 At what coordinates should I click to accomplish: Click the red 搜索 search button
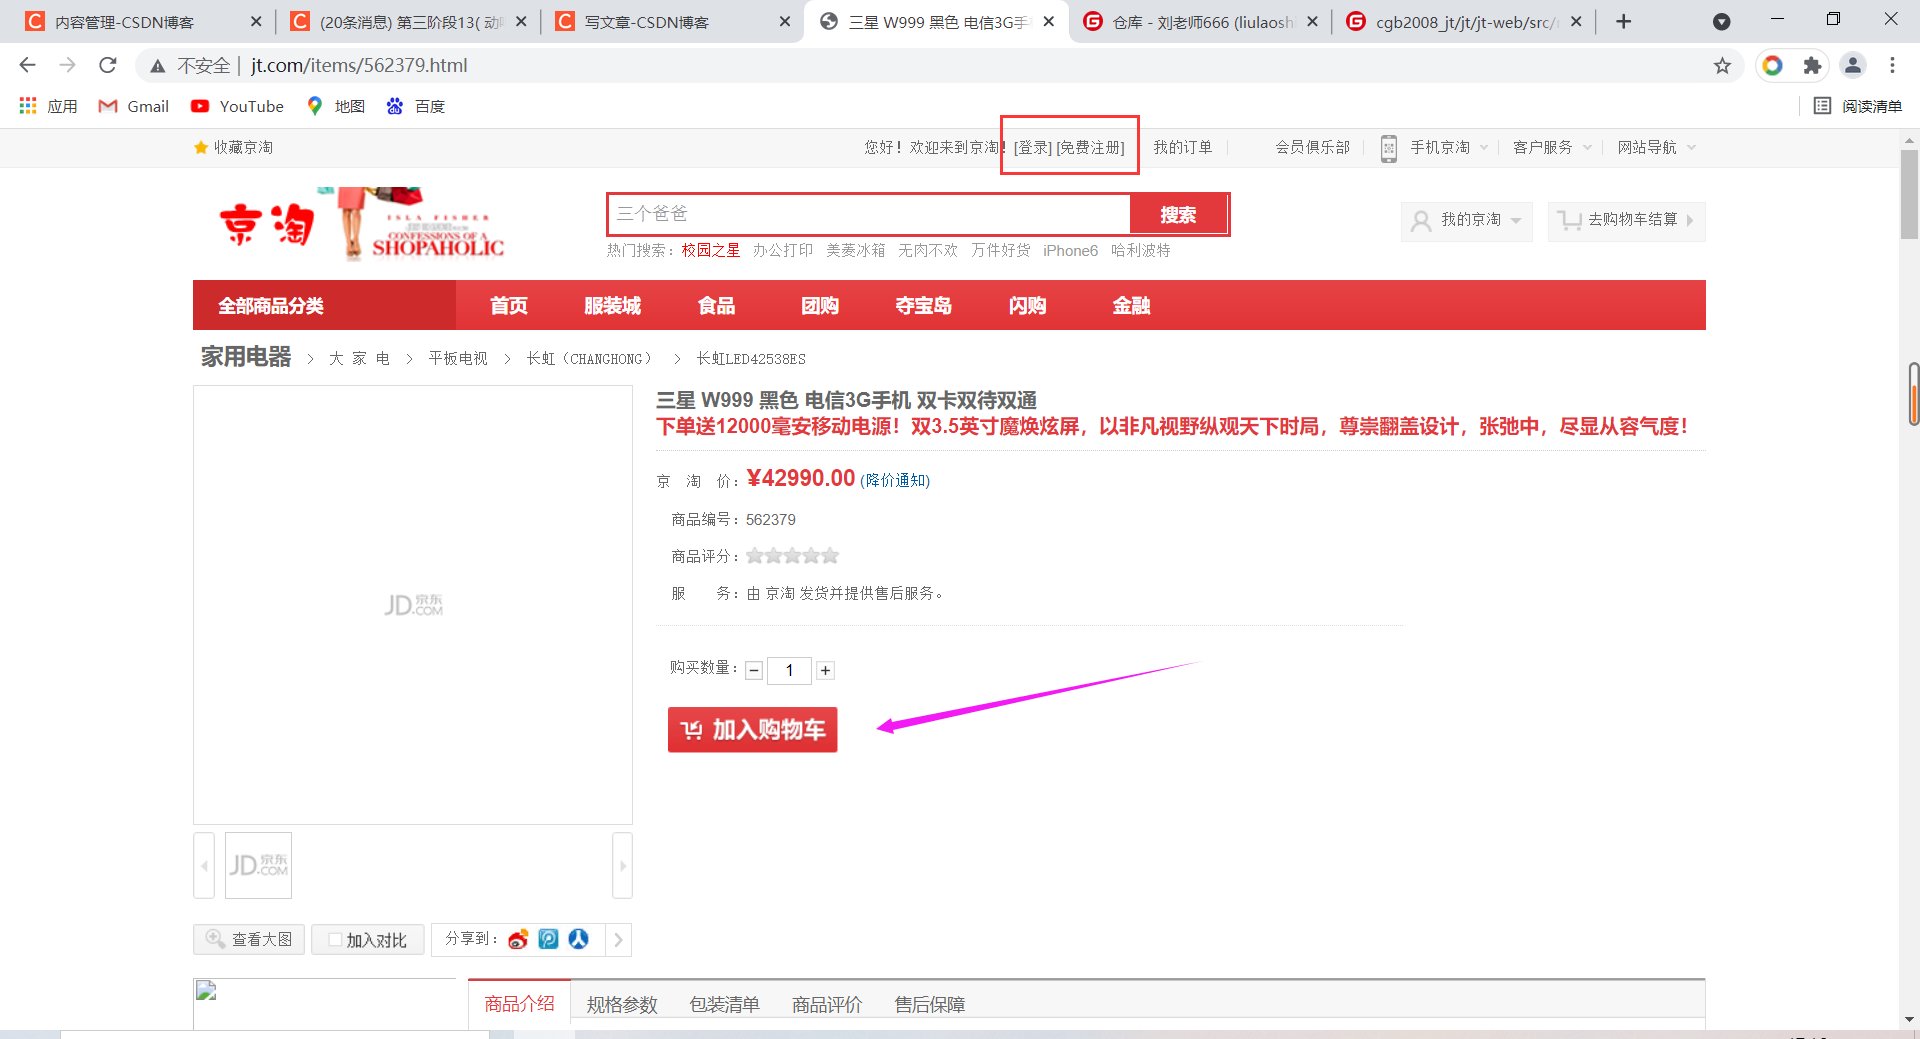tap(1178, 214)
